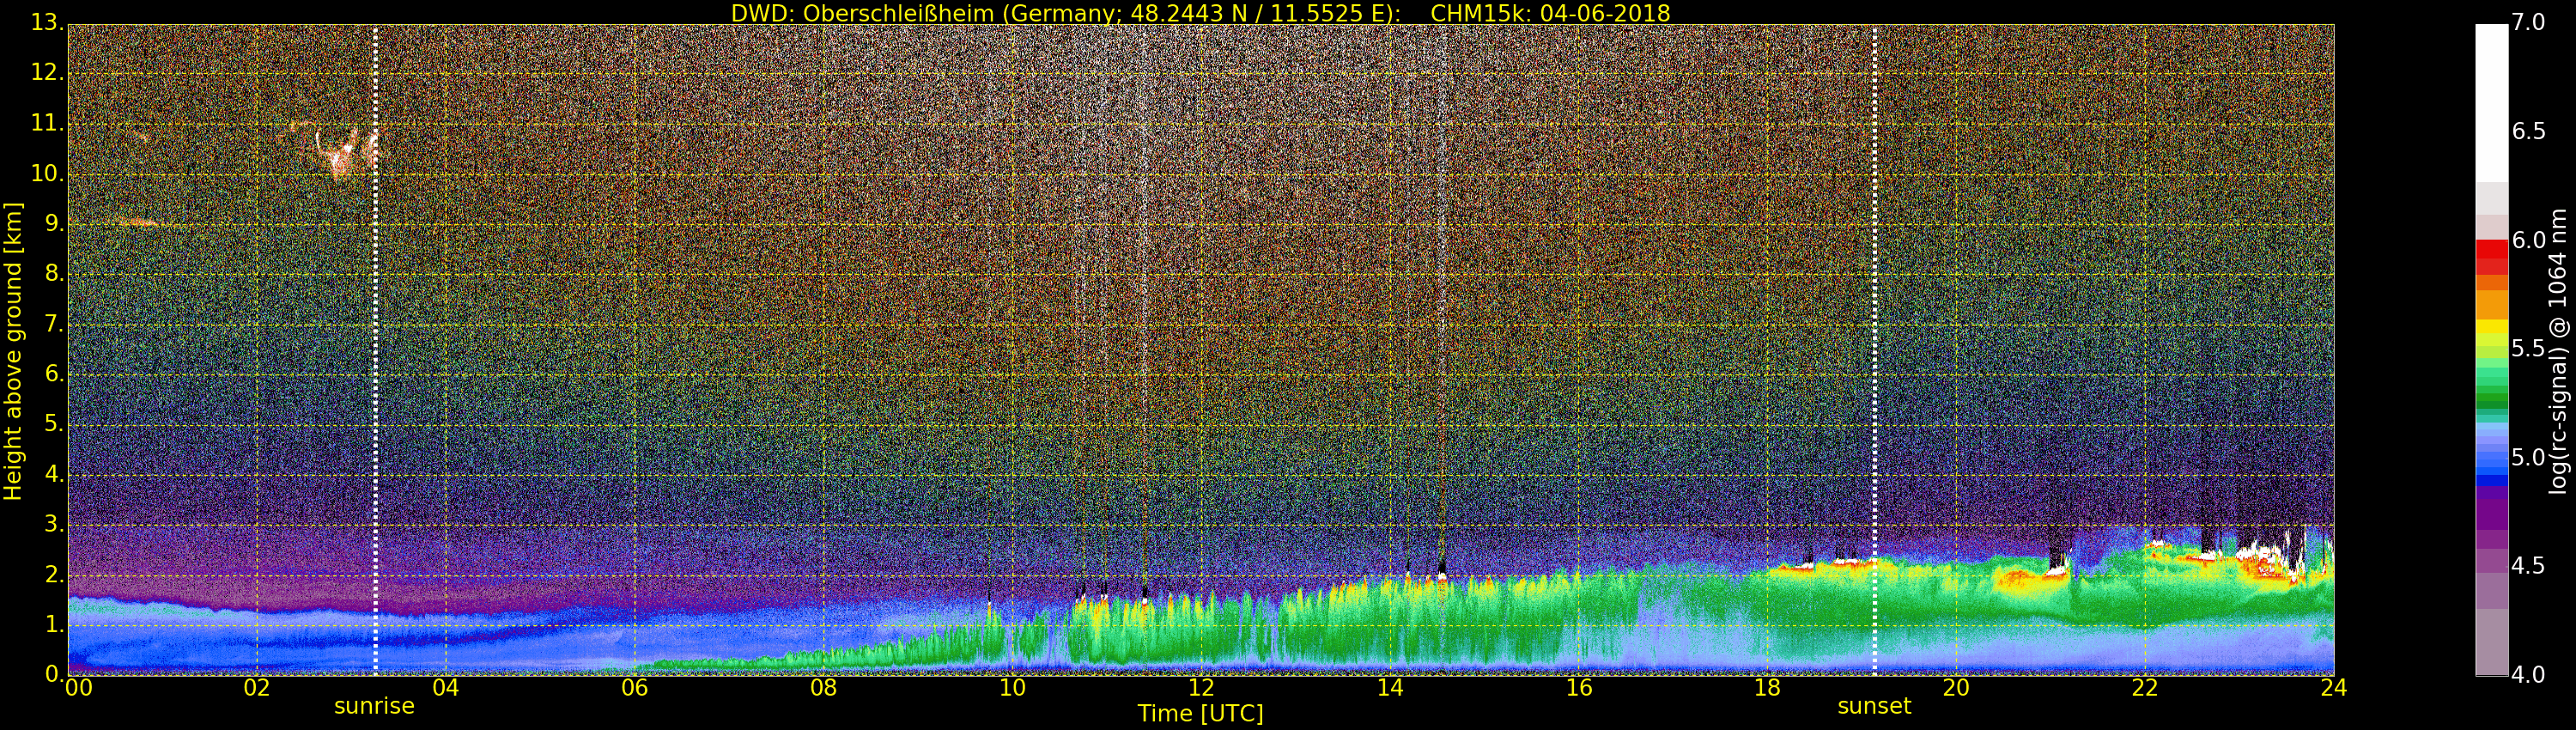Viewport: 2576px width, 730px height.
Task: Click the sunrise label below the time axis
Action: [374, 706]
